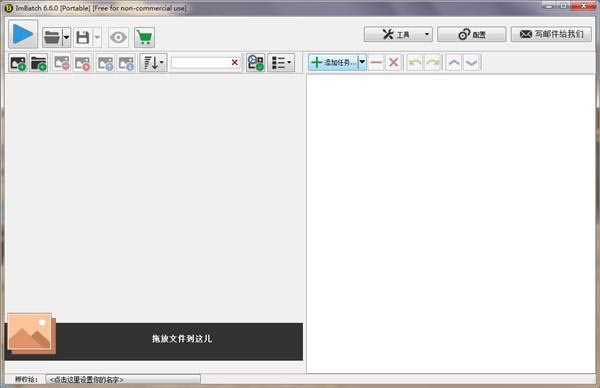Redo the task change
600x388 pixels.
(x=433, y=62)
